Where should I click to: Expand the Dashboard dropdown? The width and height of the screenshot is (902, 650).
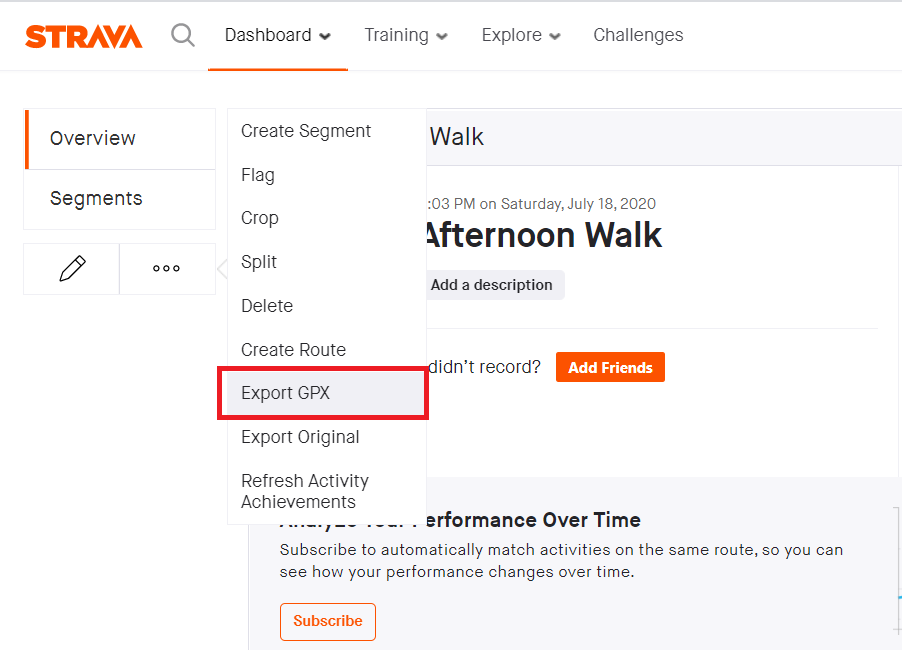277,36
